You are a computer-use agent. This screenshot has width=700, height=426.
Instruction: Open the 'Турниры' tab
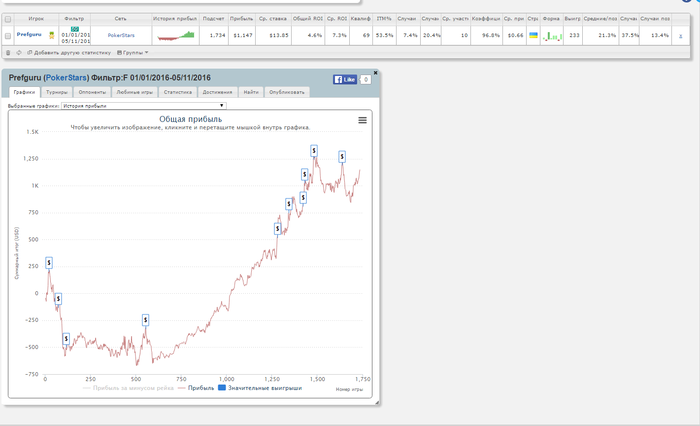57,92
